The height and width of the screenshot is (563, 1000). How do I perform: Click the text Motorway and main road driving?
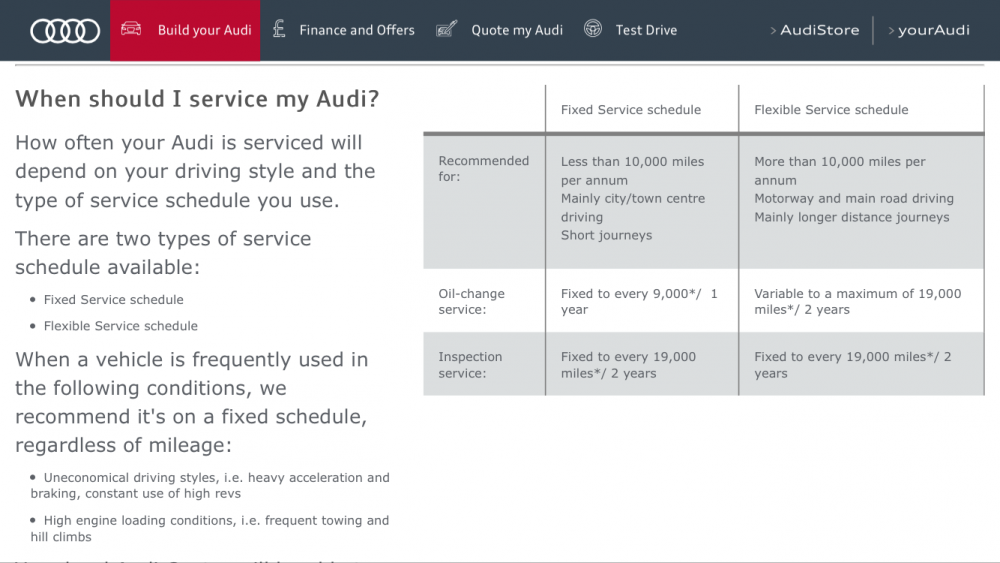854,198
